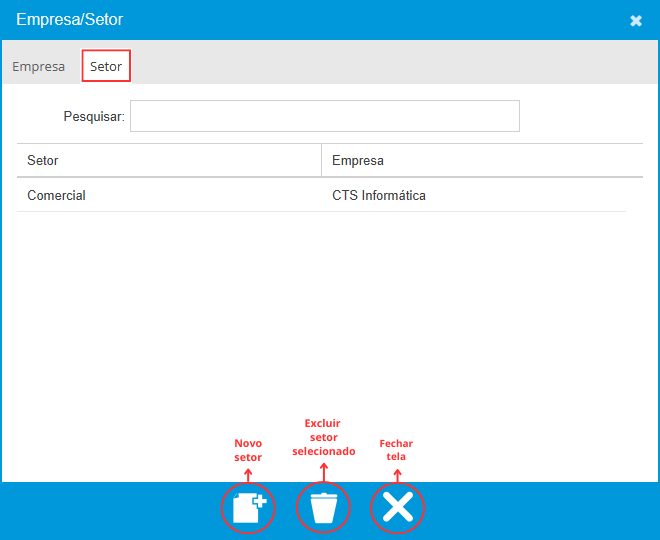
Task: Click the empty list area below Comercial
Action: pos(320,320)
